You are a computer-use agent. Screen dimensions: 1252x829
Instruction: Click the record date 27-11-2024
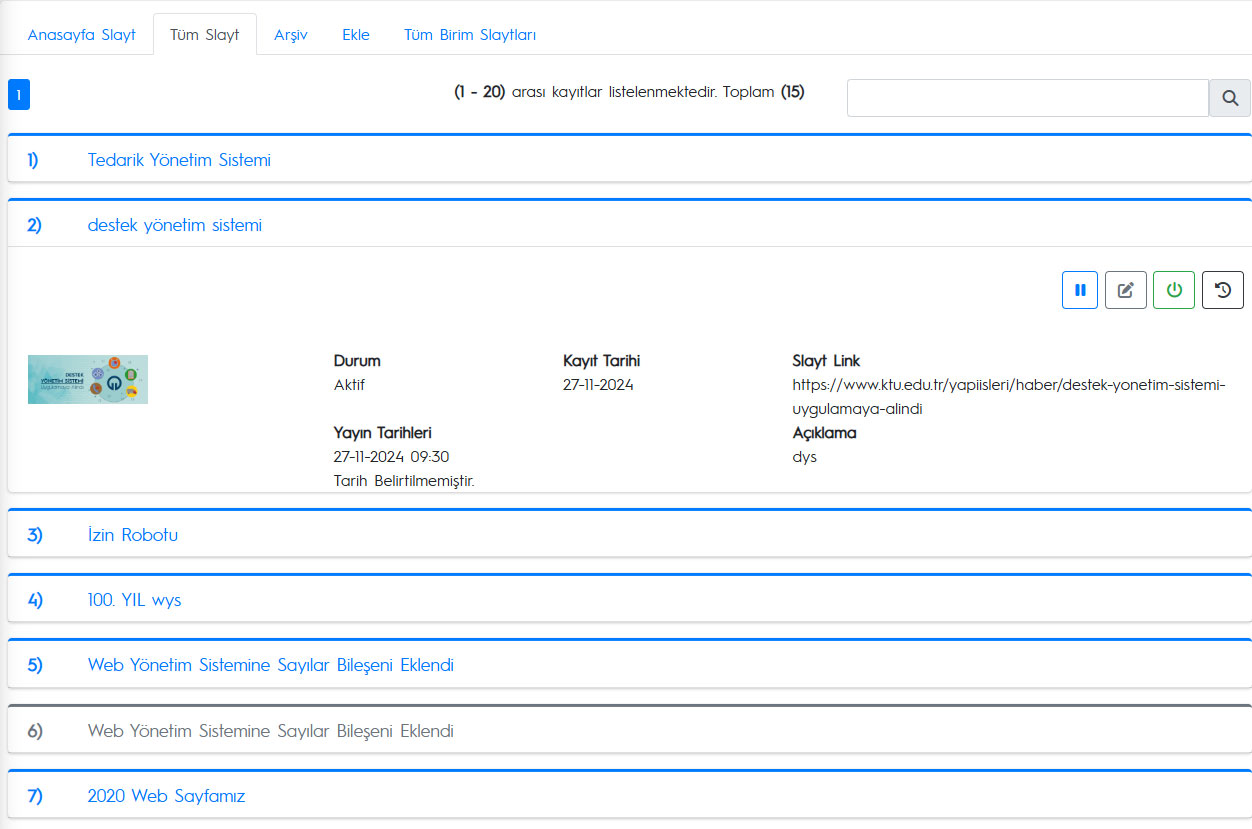pyautogui.click(x=598, y=384)
